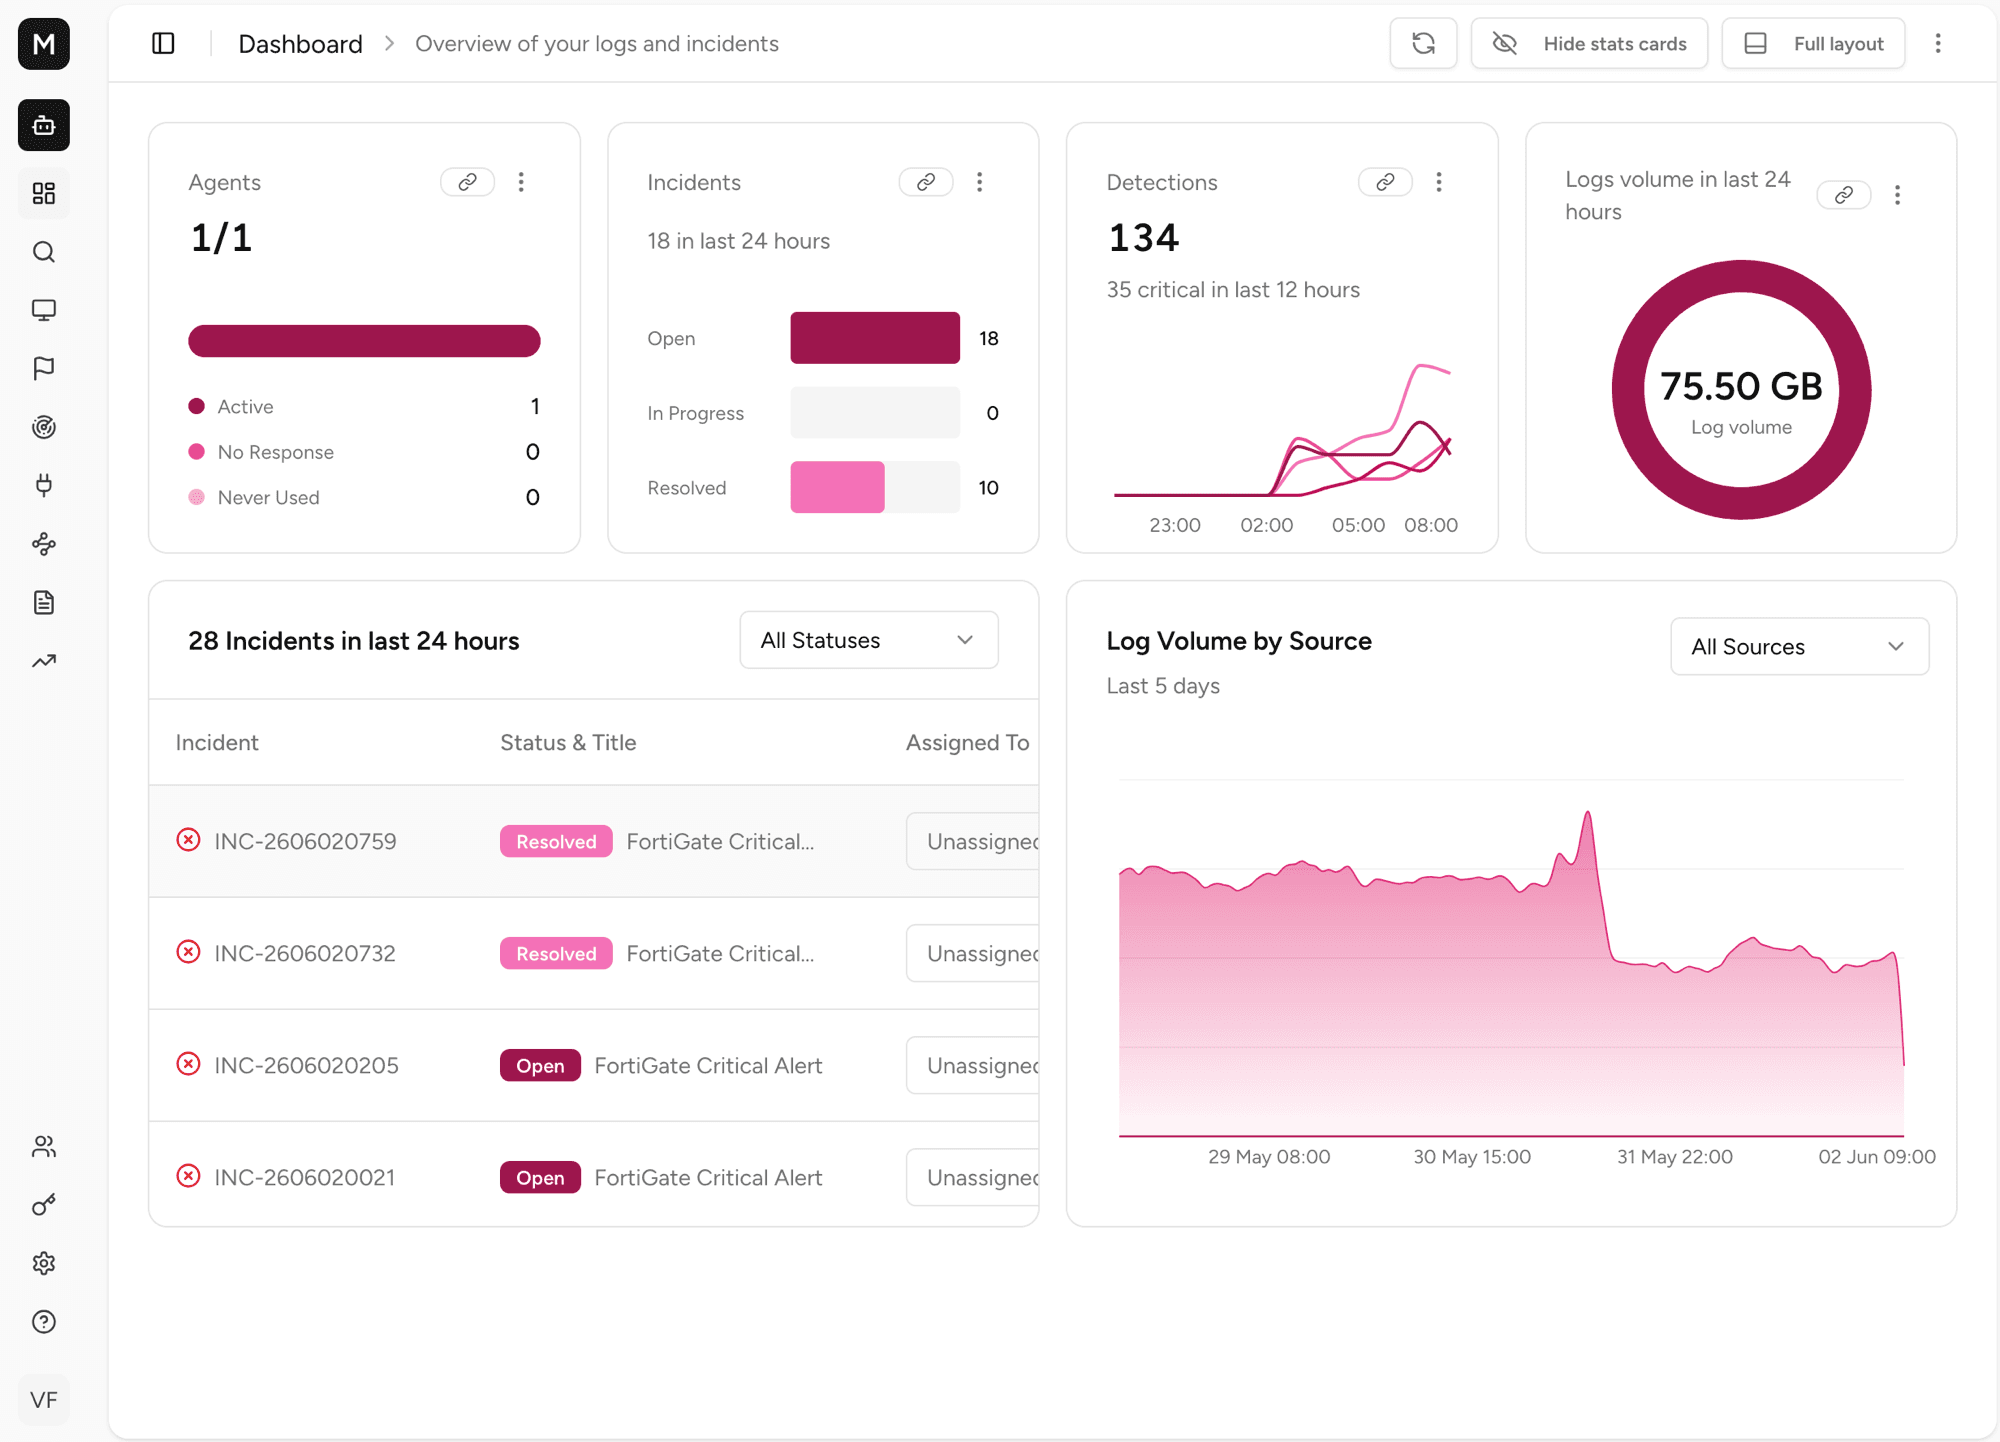Switch to Full layout
The height and width of the screenshot is (1442, 2000).
[x=1813, y=43]
